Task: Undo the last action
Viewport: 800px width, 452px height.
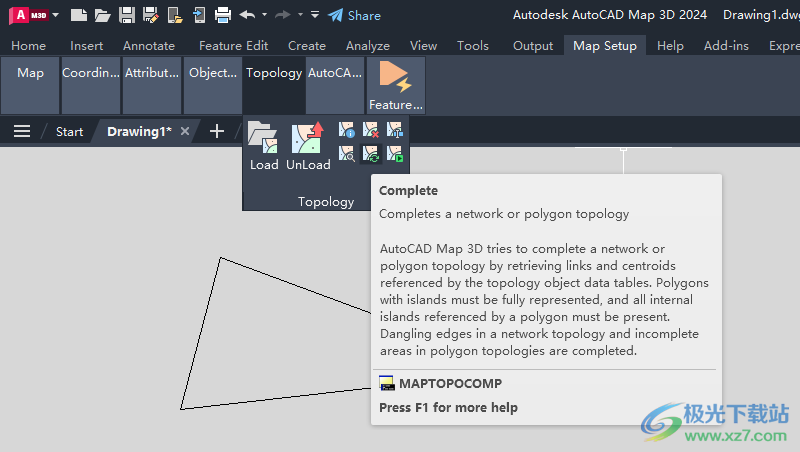Action: pyautogui.click(x=247, y=15)
